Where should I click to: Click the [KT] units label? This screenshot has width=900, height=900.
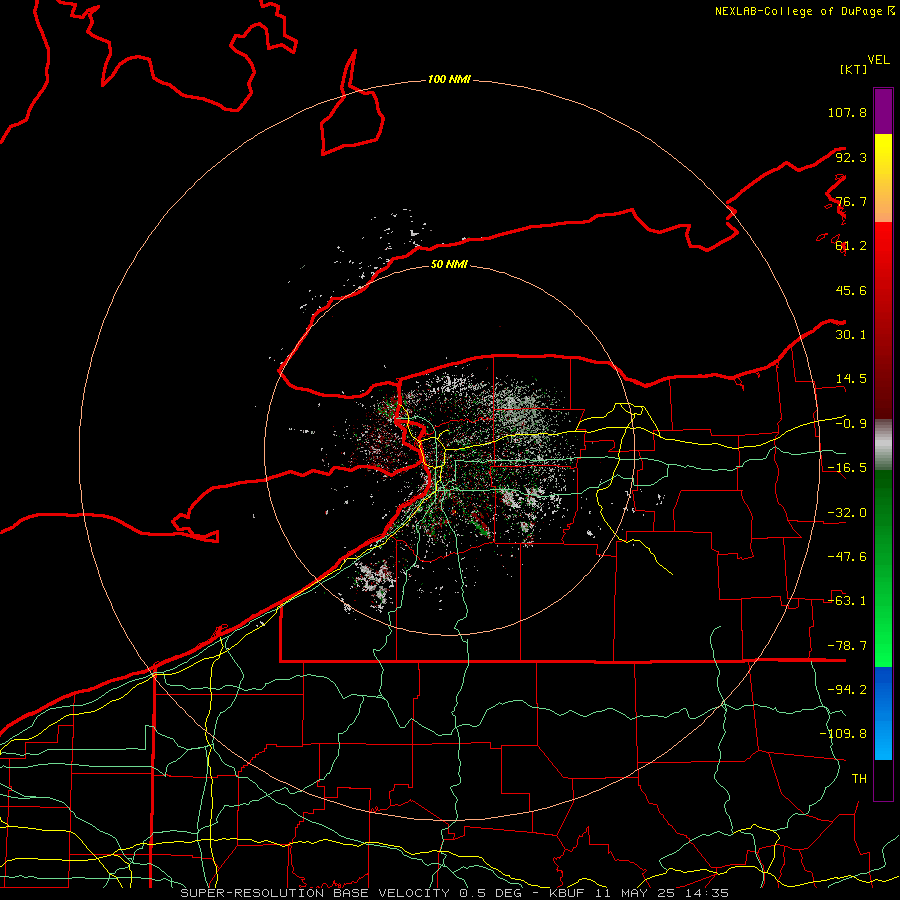click(x=853, y=69)
